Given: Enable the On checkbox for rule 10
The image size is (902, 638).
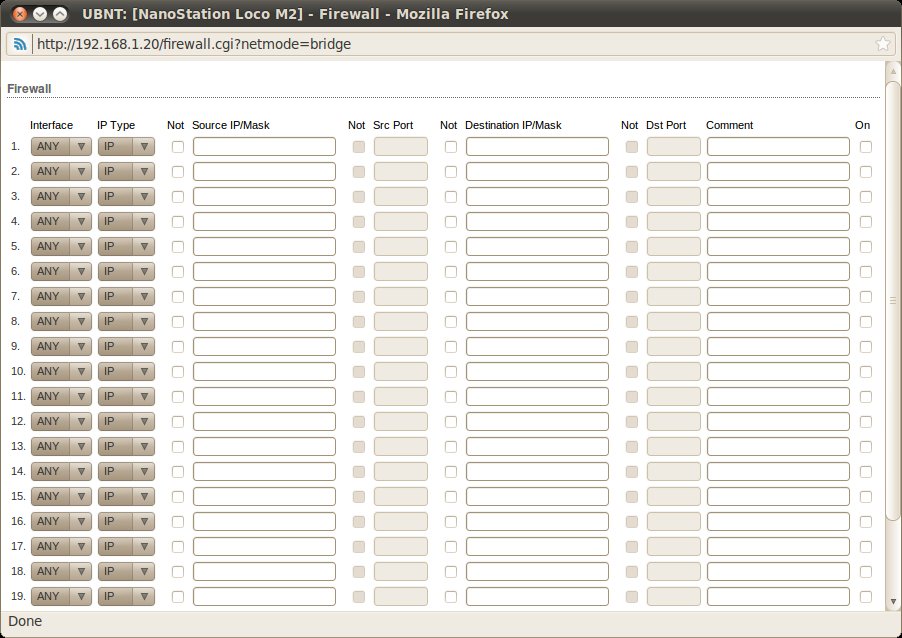Looking at the screenshot, I should coord(865,371).
